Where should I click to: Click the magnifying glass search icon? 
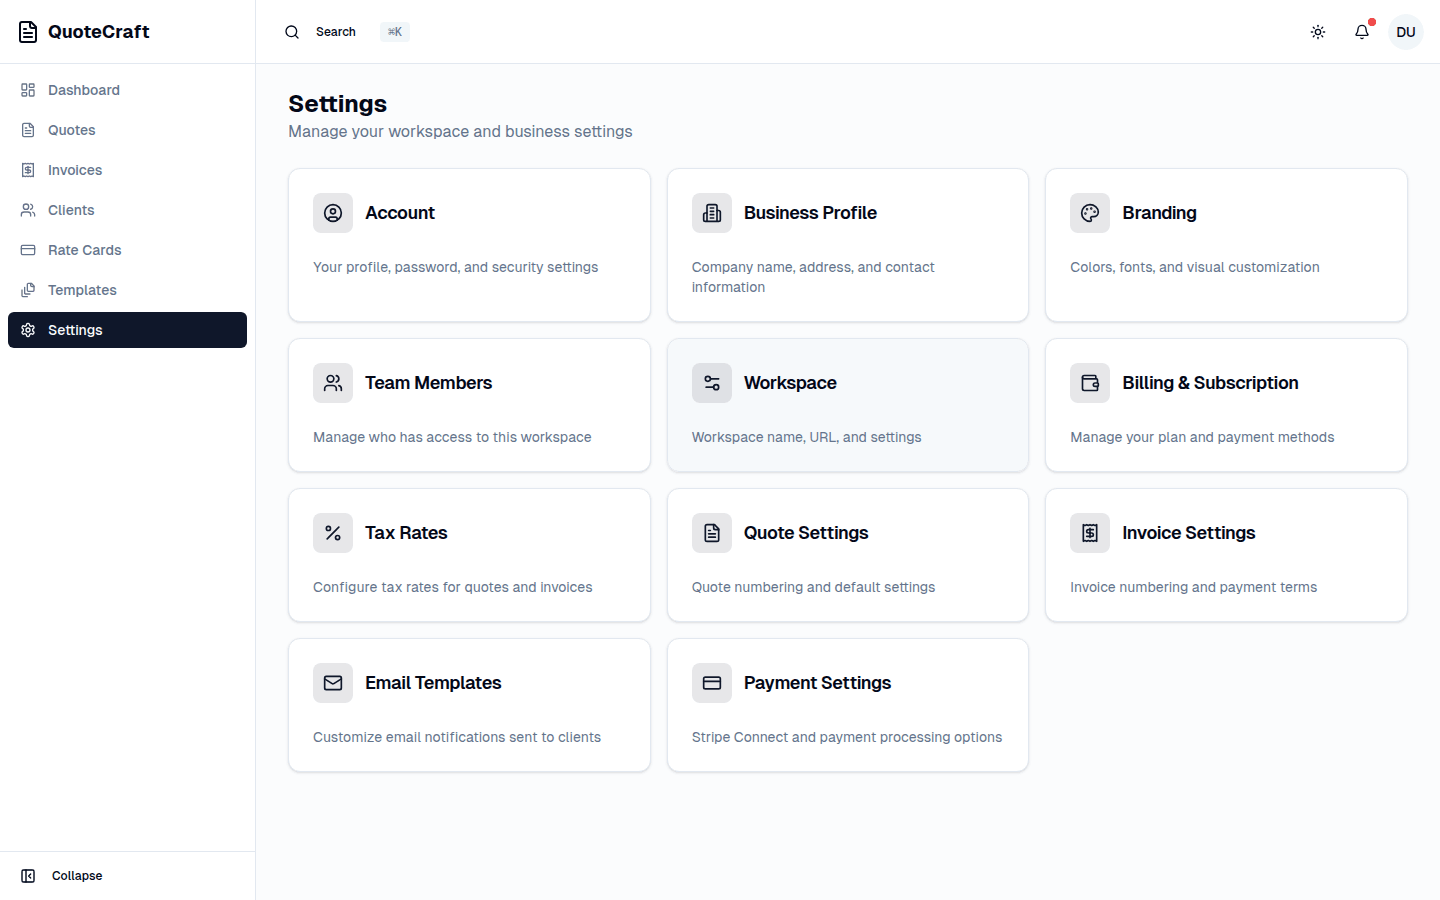[x=292, y=31]
